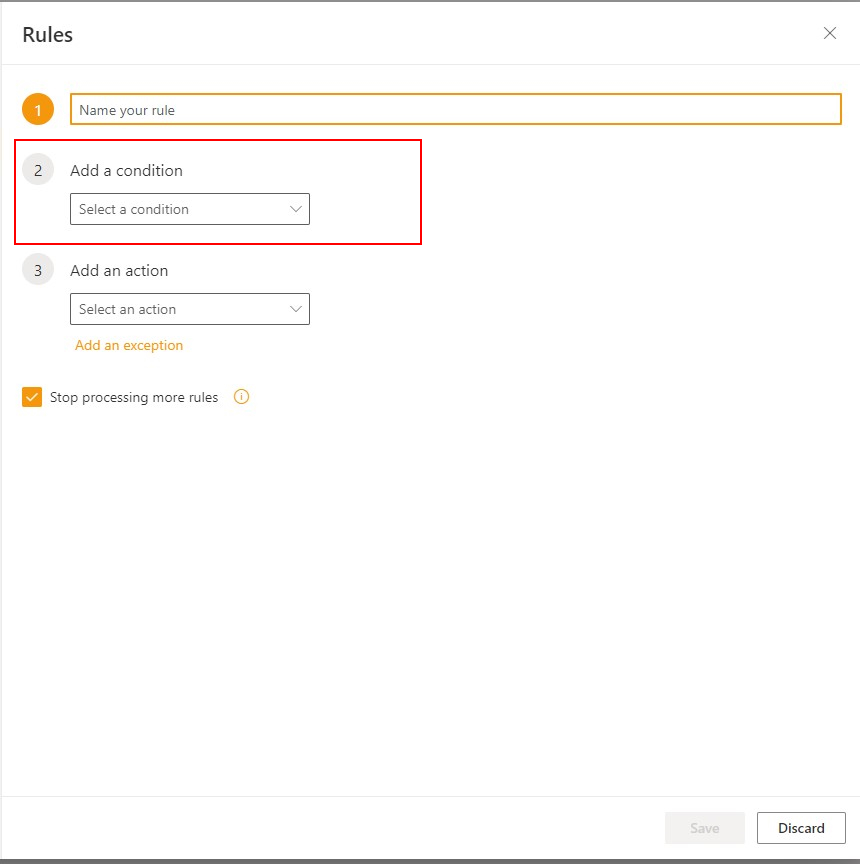Viewport: 860px width, 864px height.
Task: Click the 'Select an action' placeholder text
Action: [x=127, y=309]
